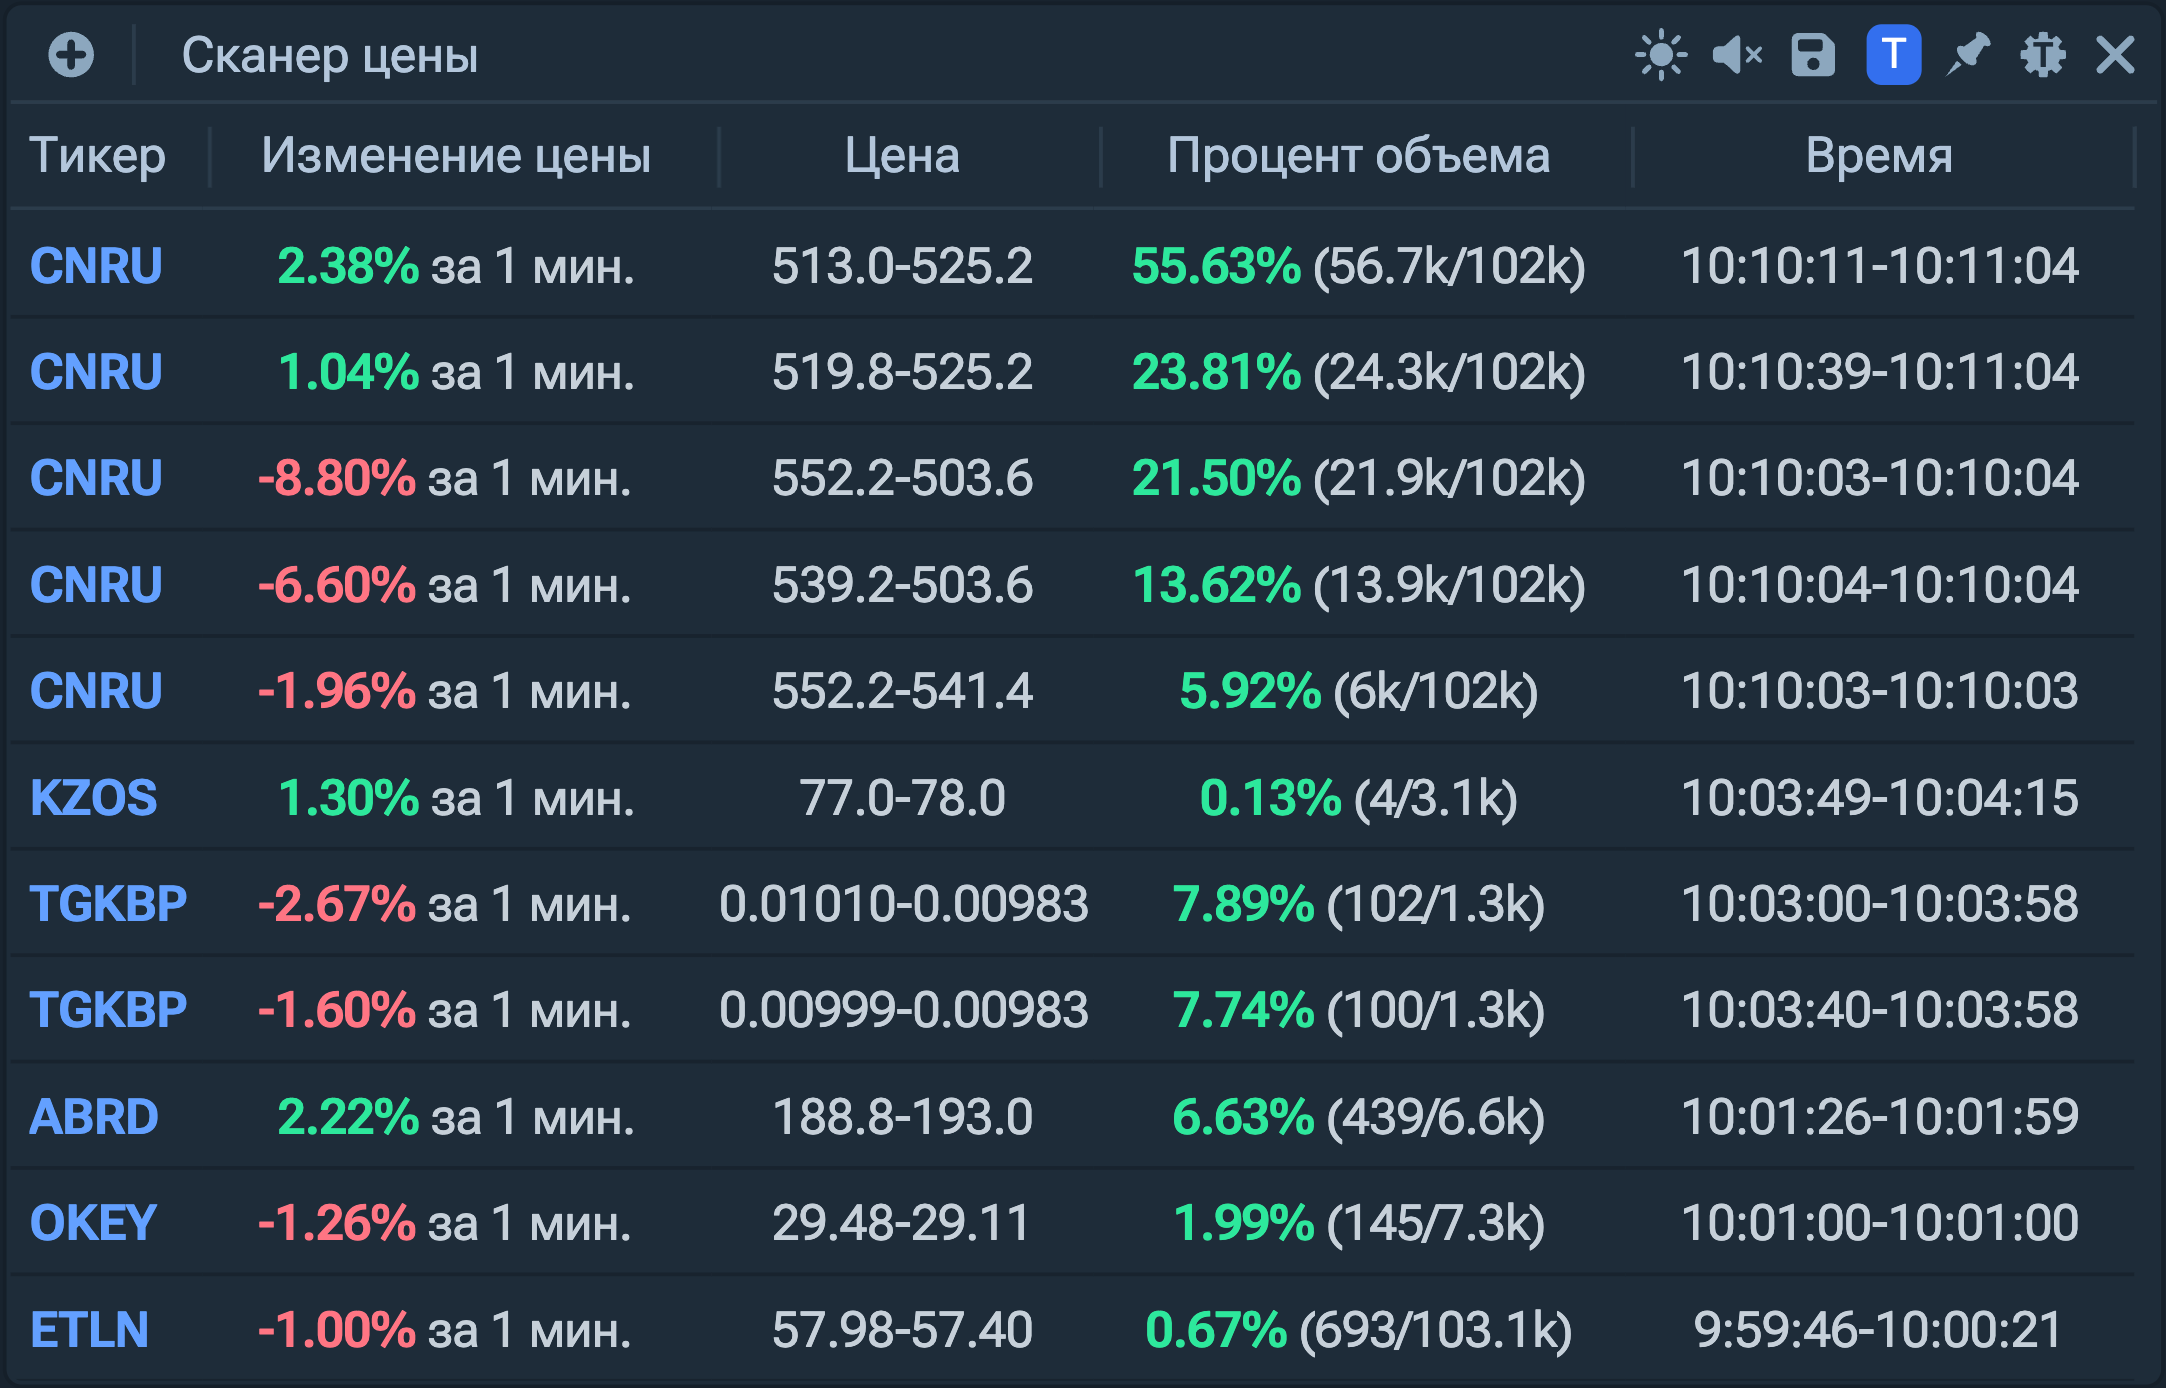Screen dimensions: 2166x1388
Task: Click the floppy disk save icon
Action: [1812, 55]
